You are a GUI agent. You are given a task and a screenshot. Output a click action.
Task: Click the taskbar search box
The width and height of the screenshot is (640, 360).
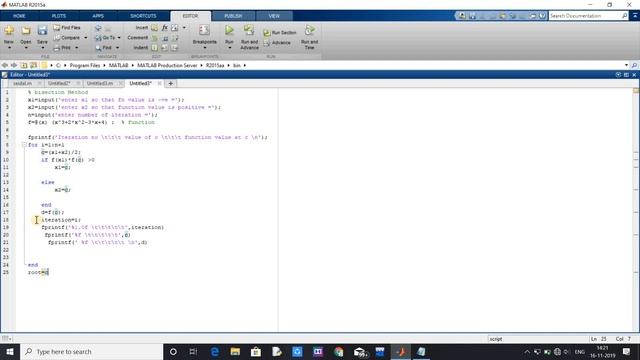pyautogui.click(x=91, y=351)
